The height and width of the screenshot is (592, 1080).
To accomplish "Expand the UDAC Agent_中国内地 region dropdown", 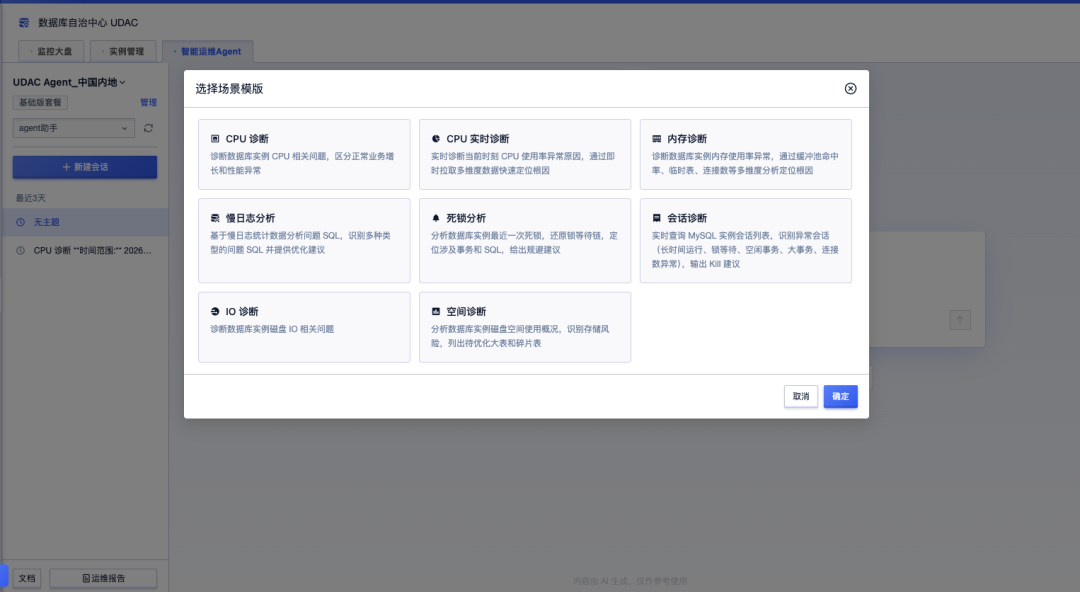I will (69, 82).
